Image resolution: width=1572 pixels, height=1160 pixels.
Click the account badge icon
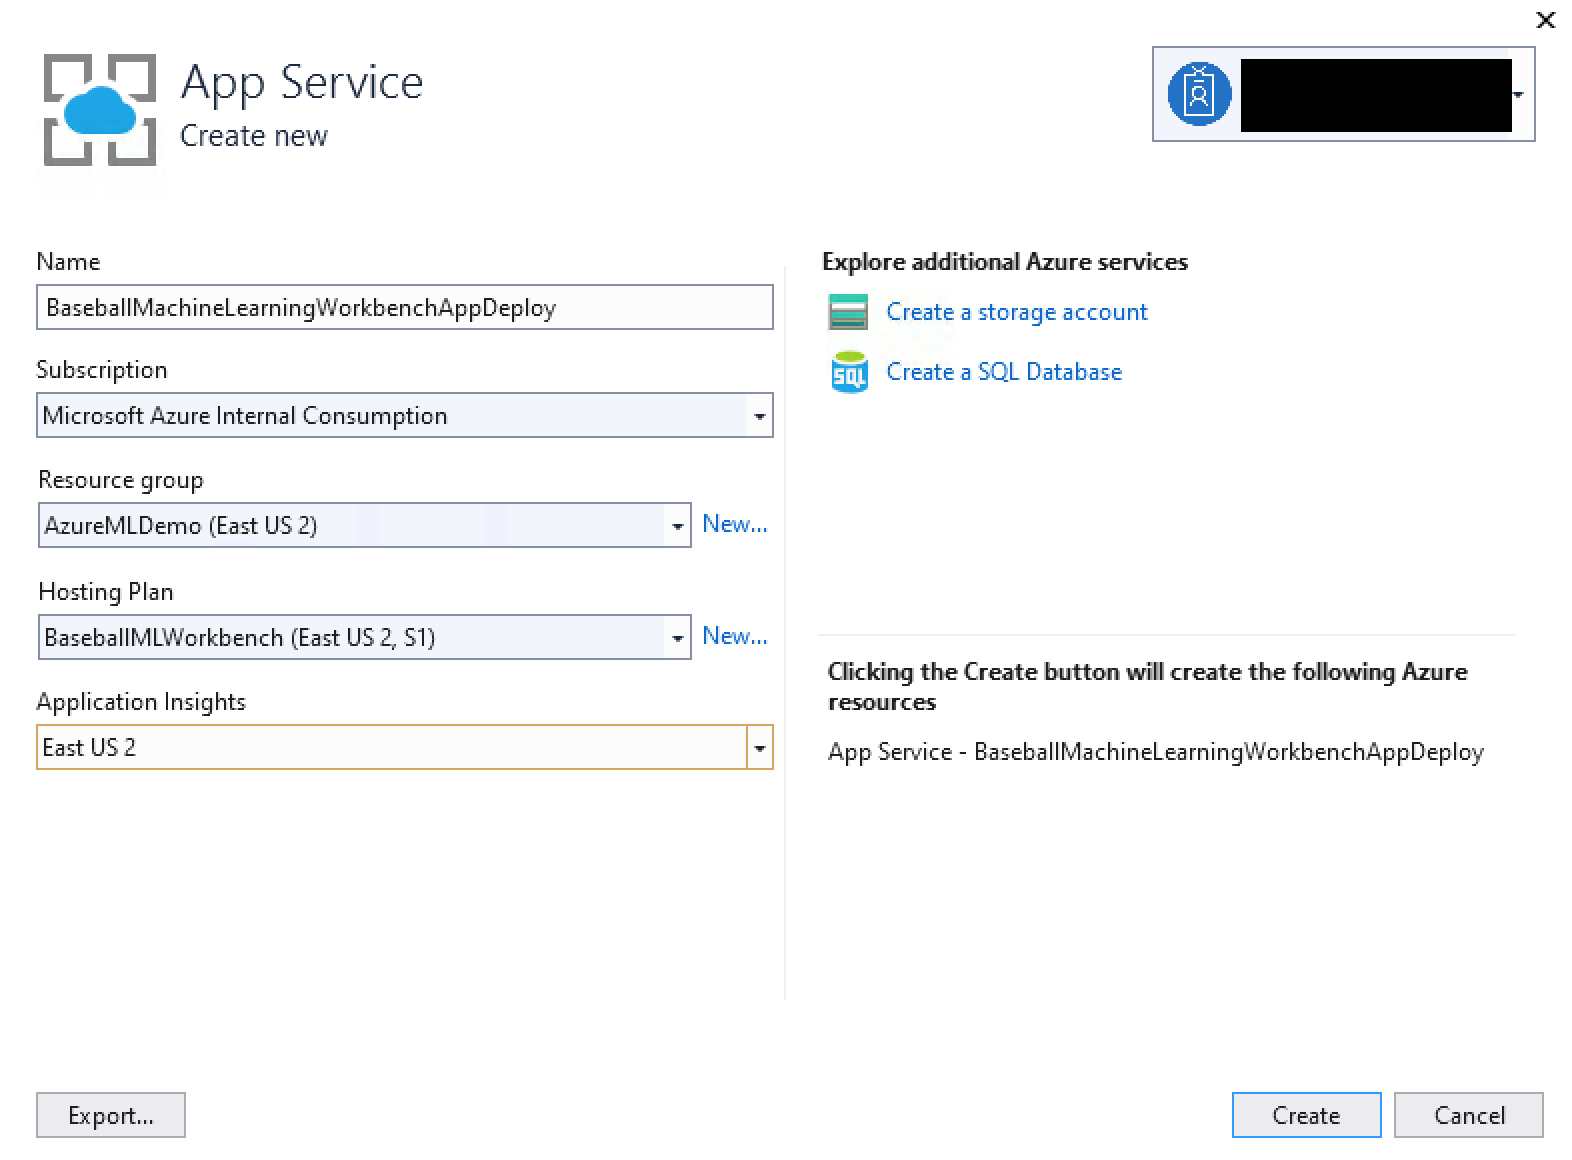[1198, 94]
